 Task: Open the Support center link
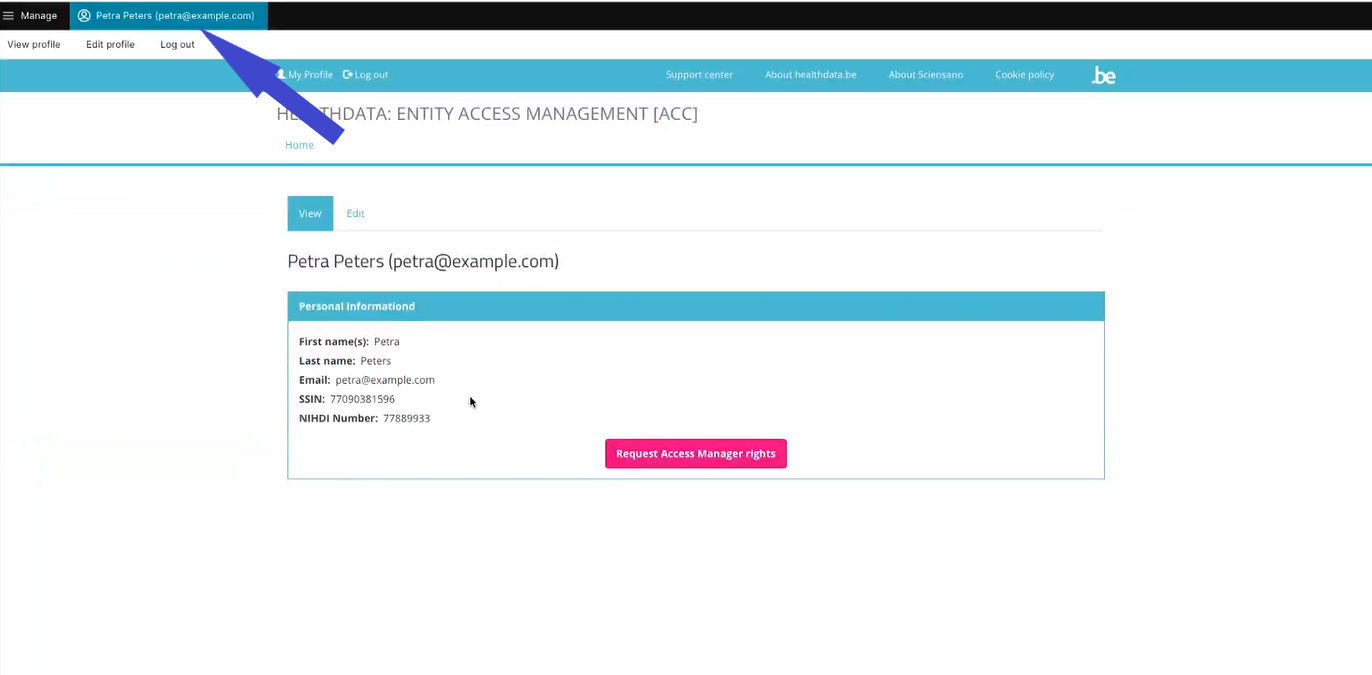[699, 75]
